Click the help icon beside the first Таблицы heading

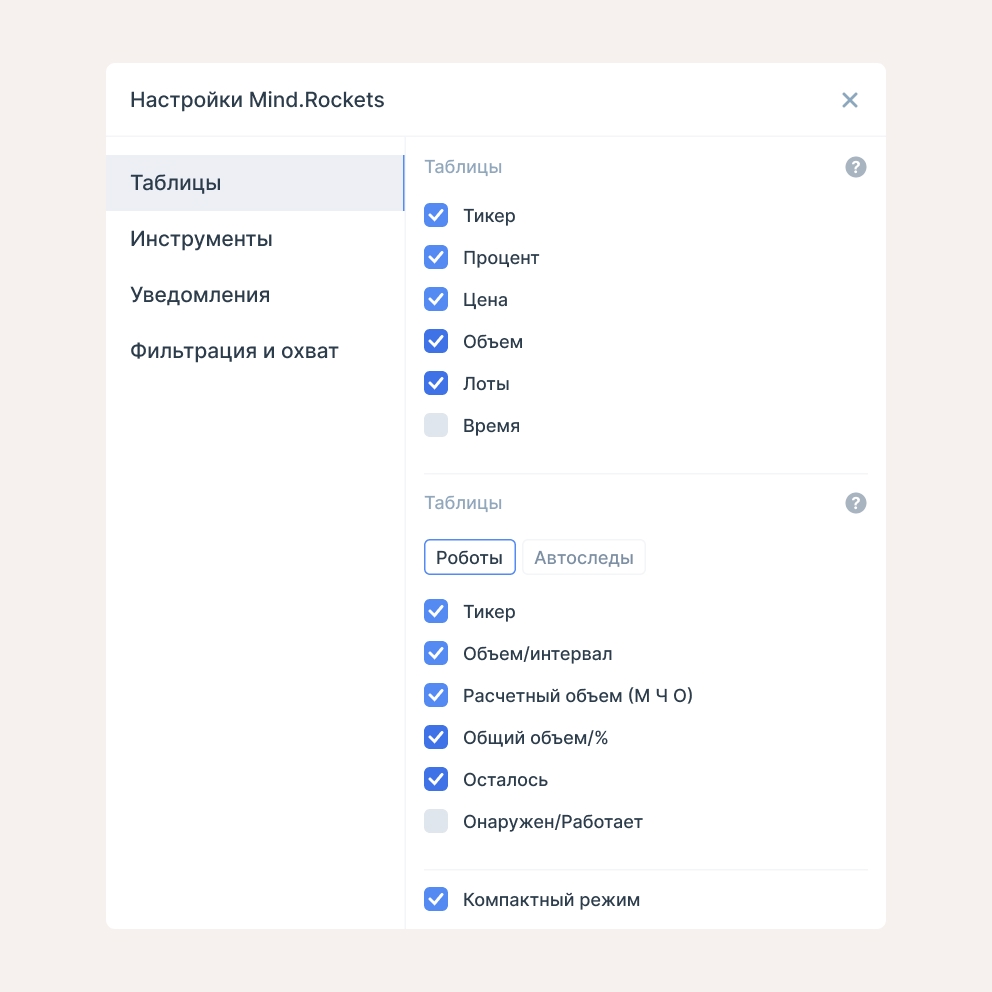tap(855, 167)
